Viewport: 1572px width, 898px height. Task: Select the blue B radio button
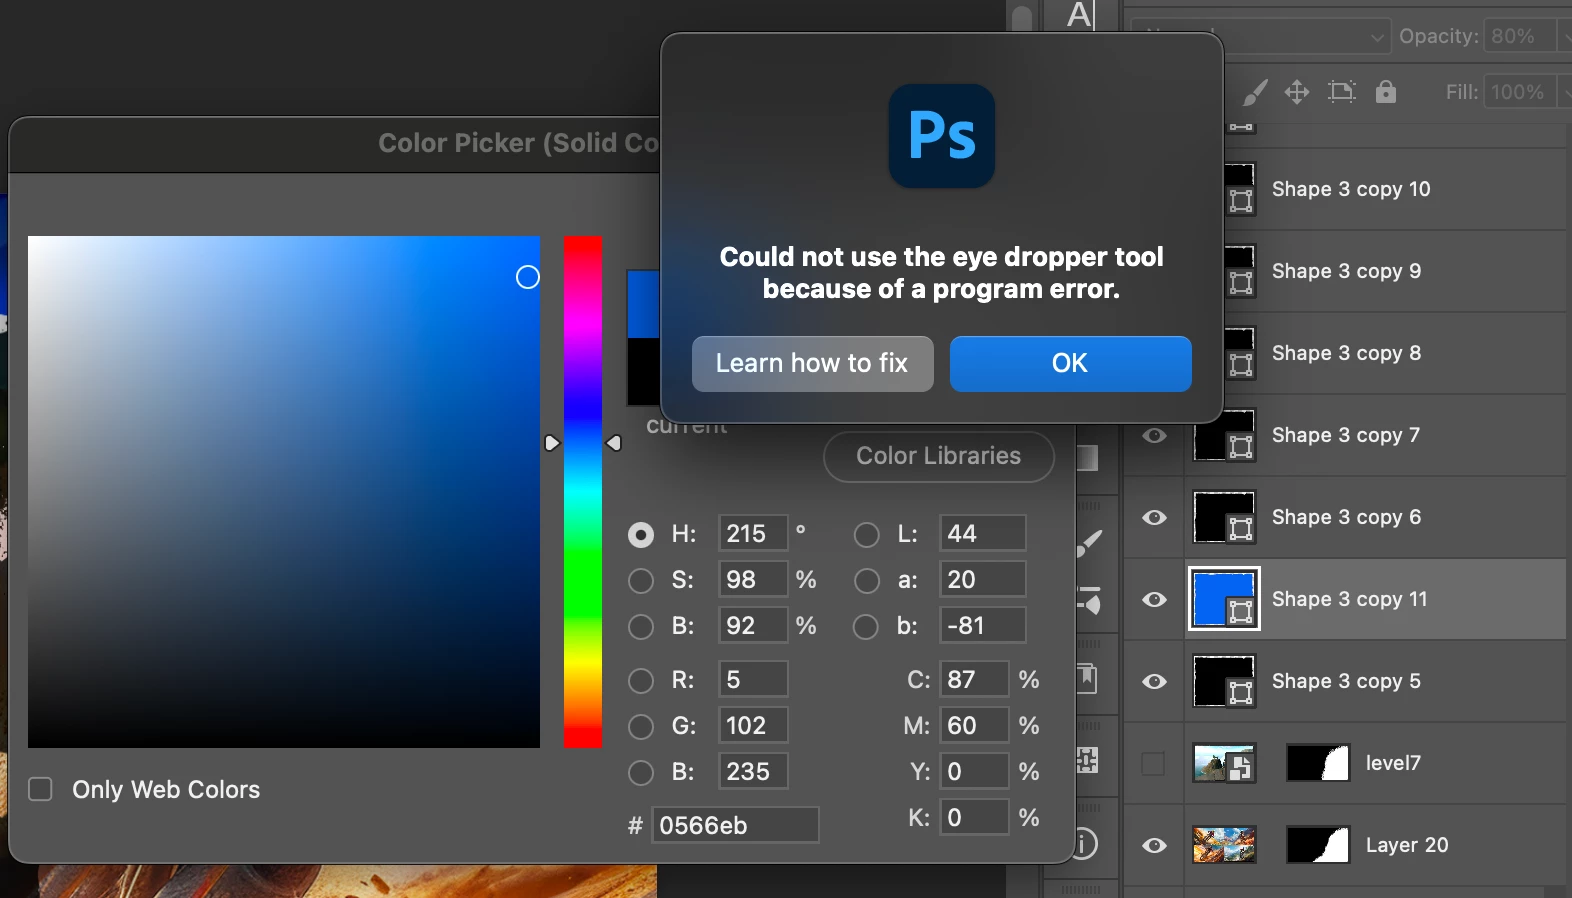point(641,773)
